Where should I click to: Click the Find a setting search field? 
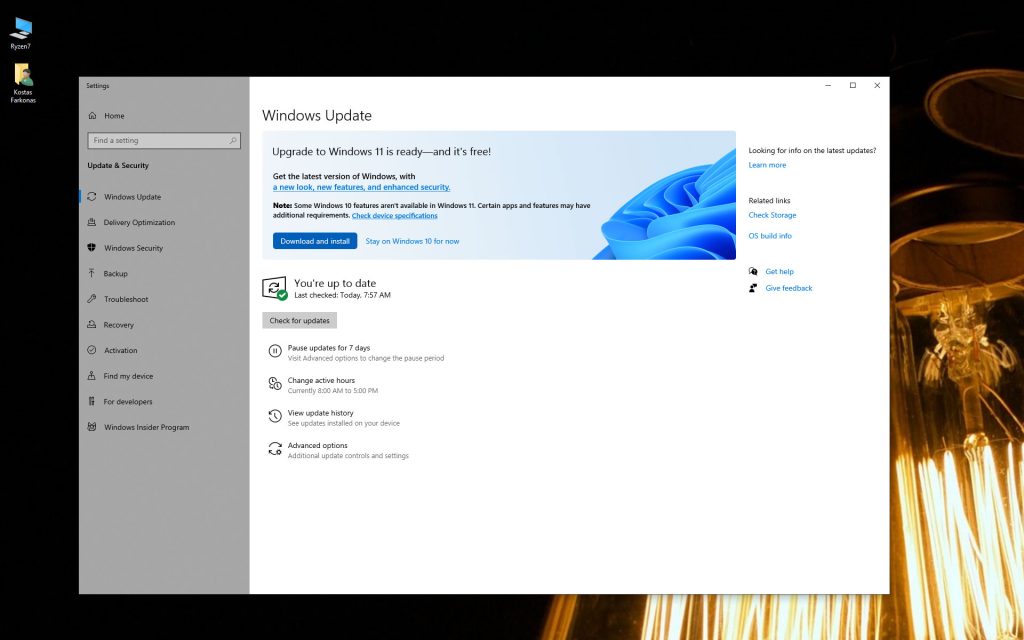163,140
